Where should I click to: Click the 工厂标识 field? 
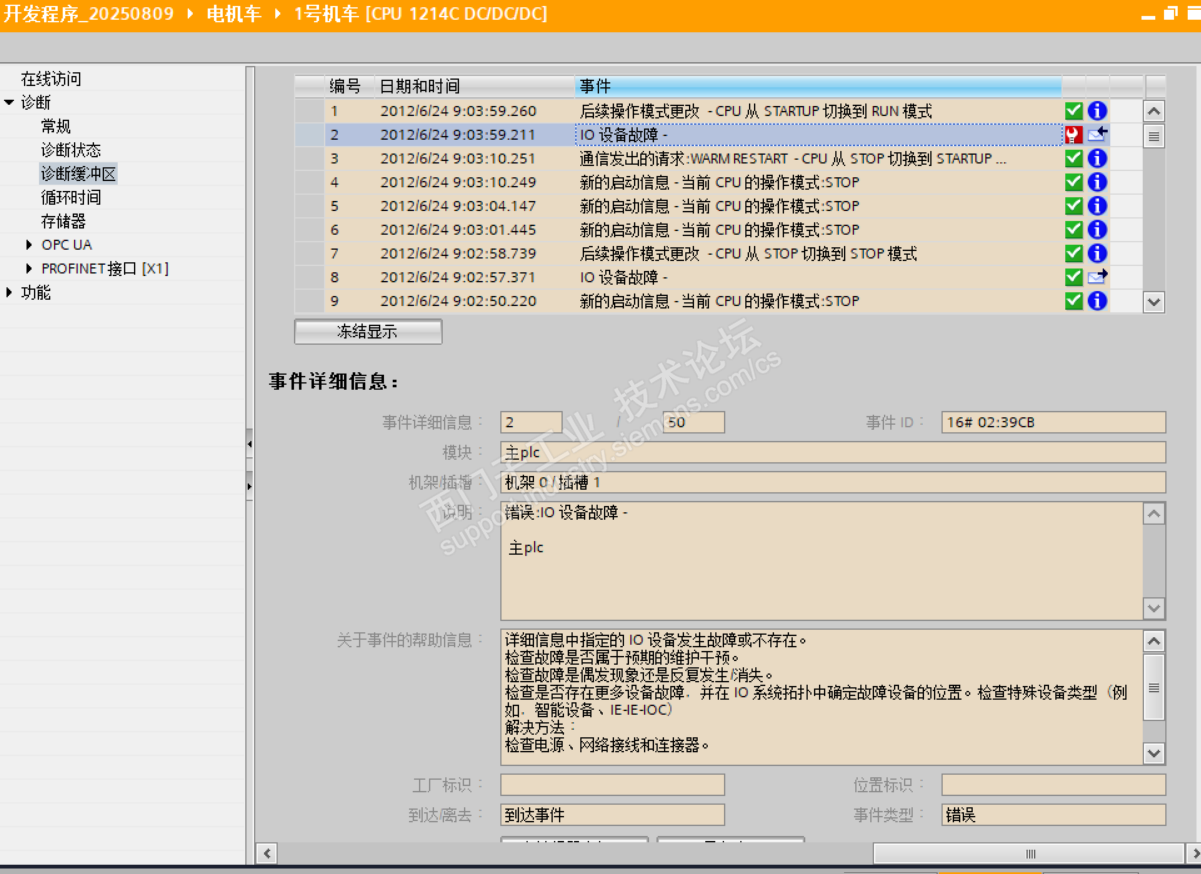pos(612,785)
